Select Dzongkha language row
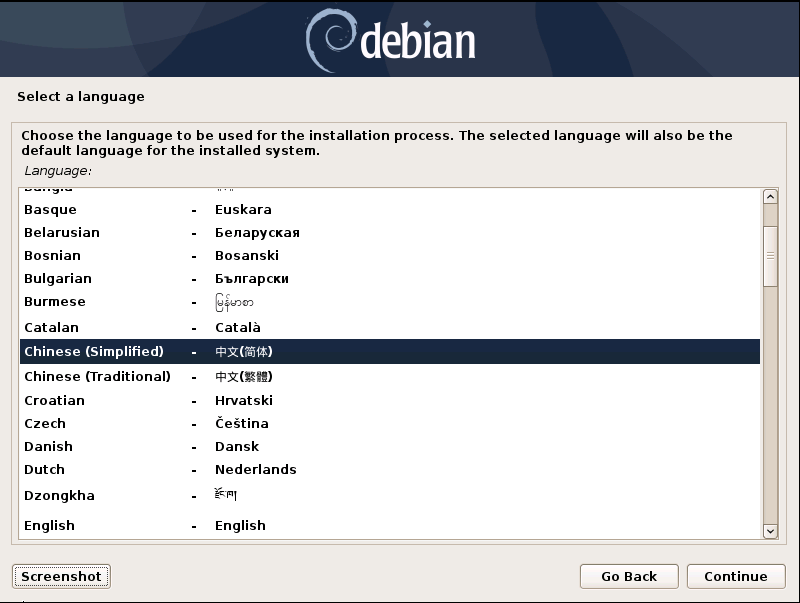 click(x=390, y=495)
